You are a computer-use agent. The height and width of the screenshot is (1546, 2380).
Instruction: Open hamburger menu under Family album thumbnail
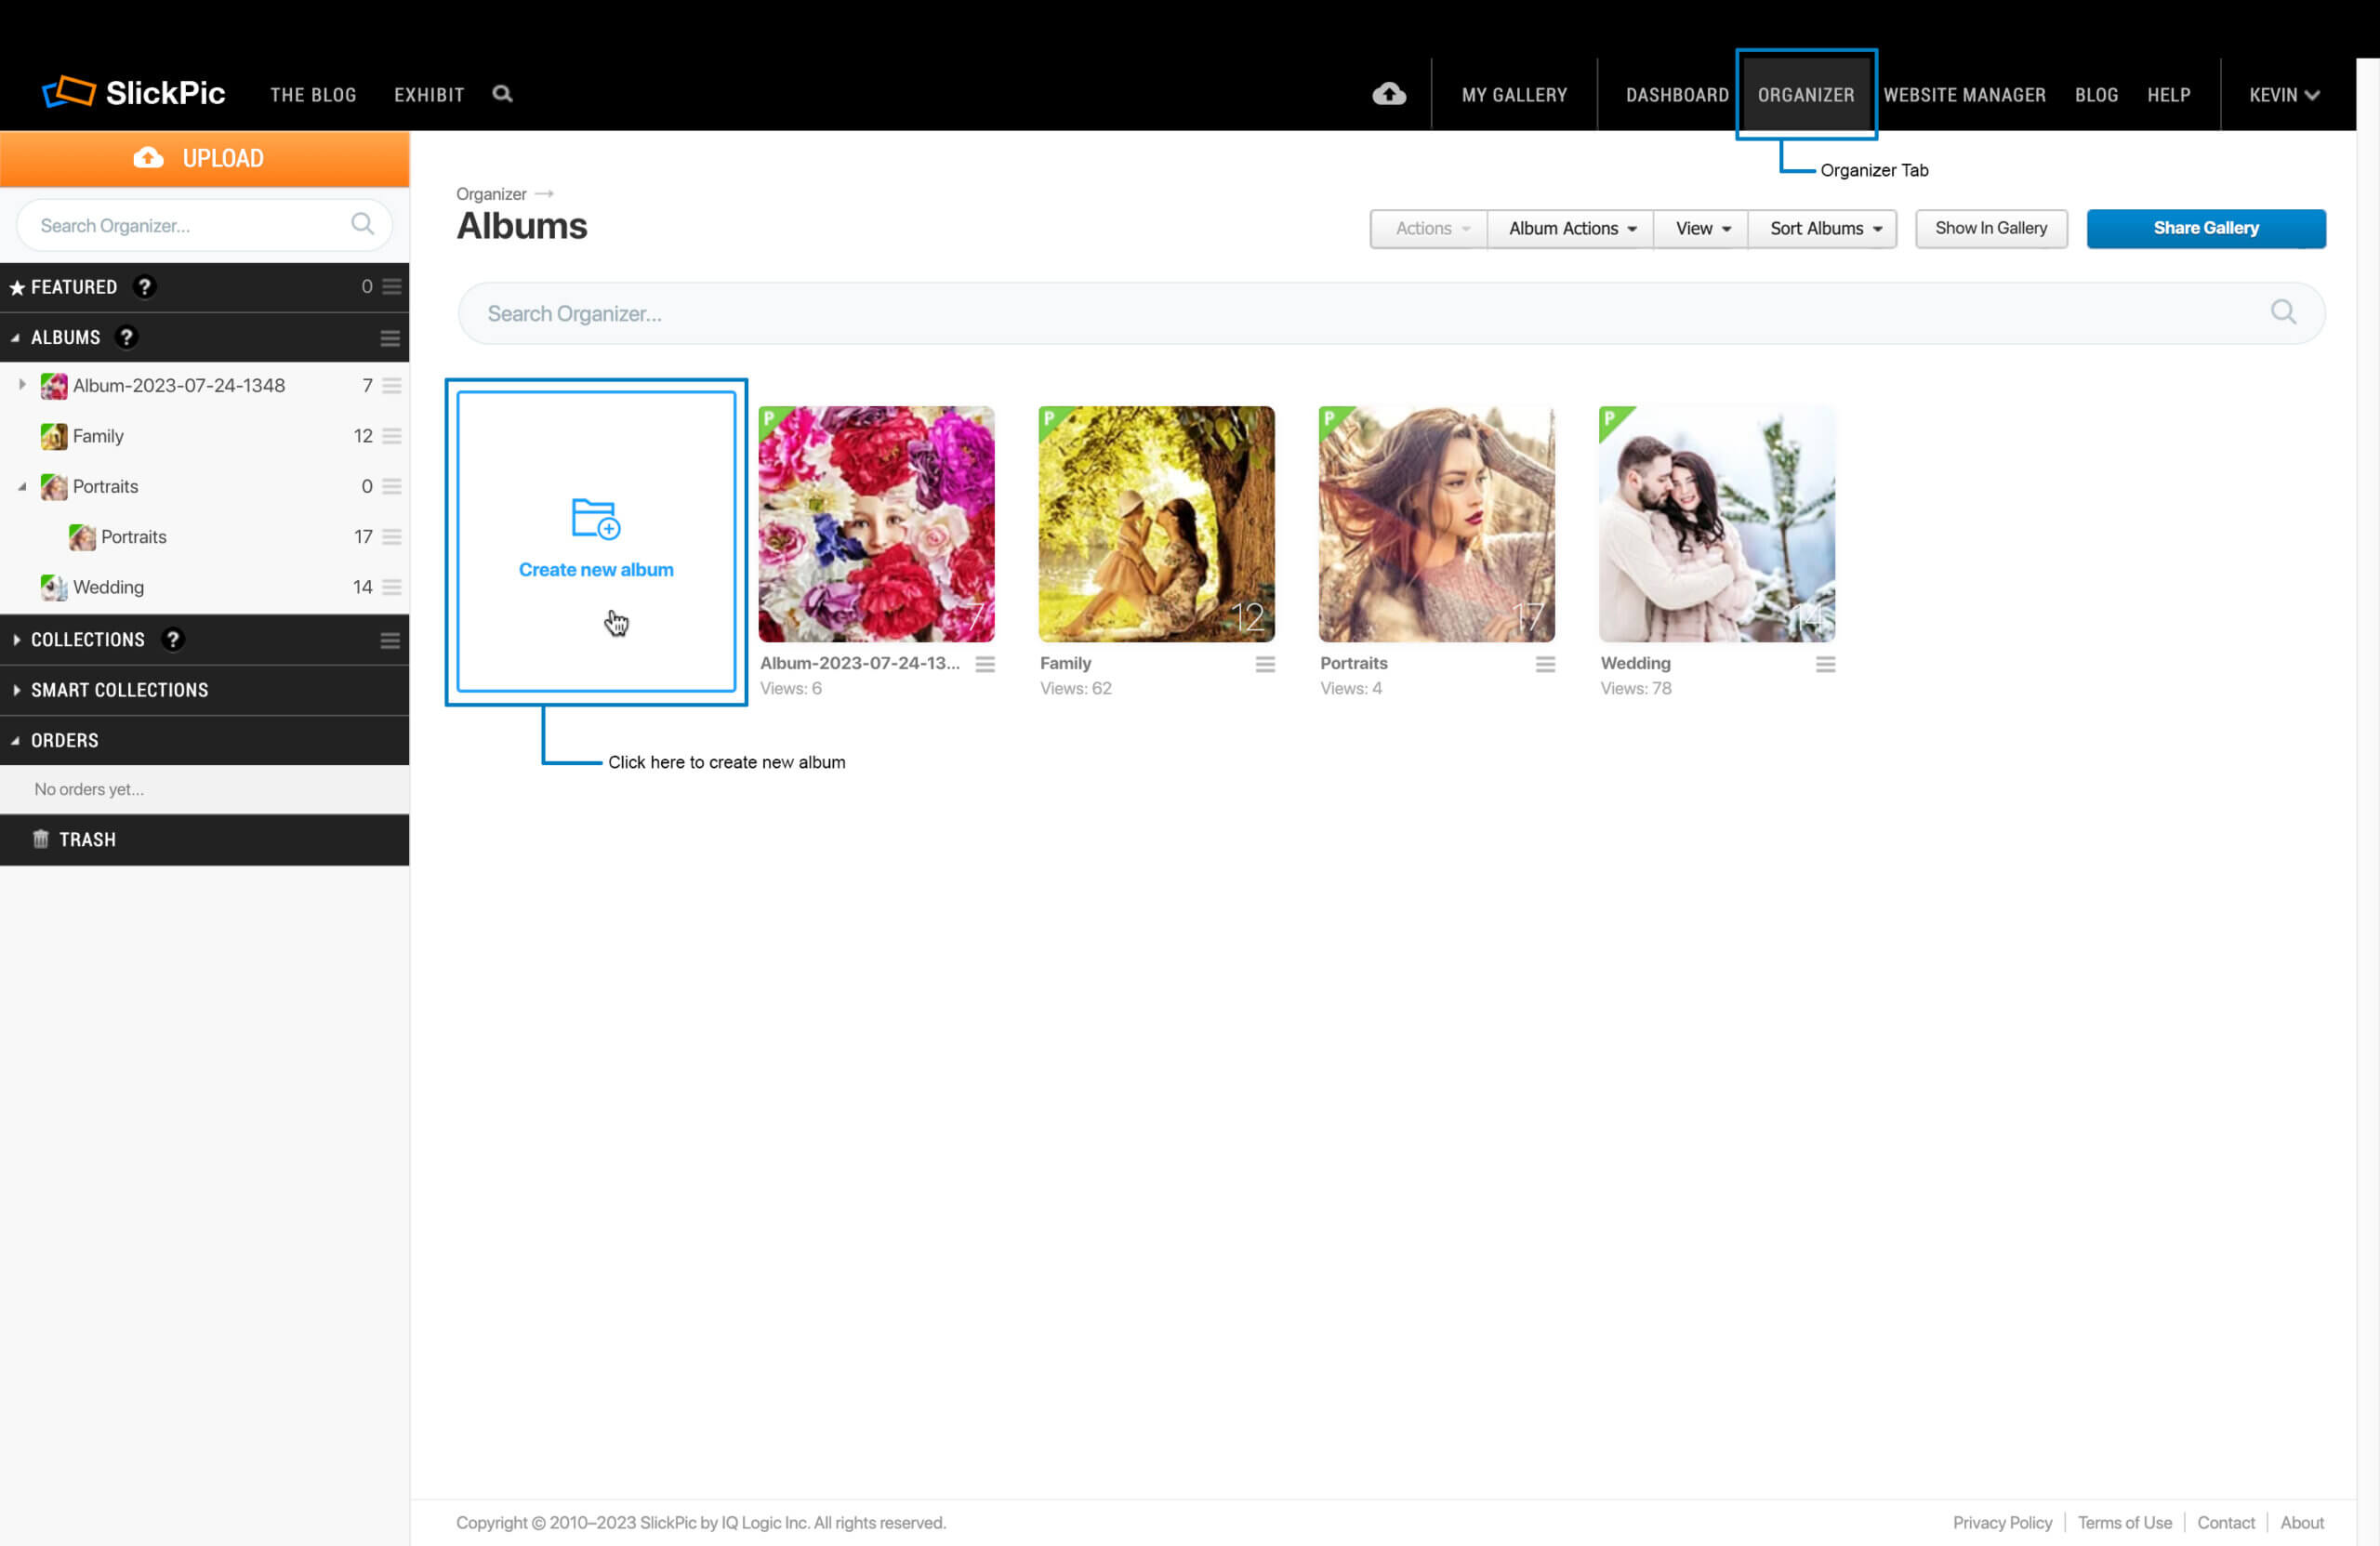point(1265,664)
